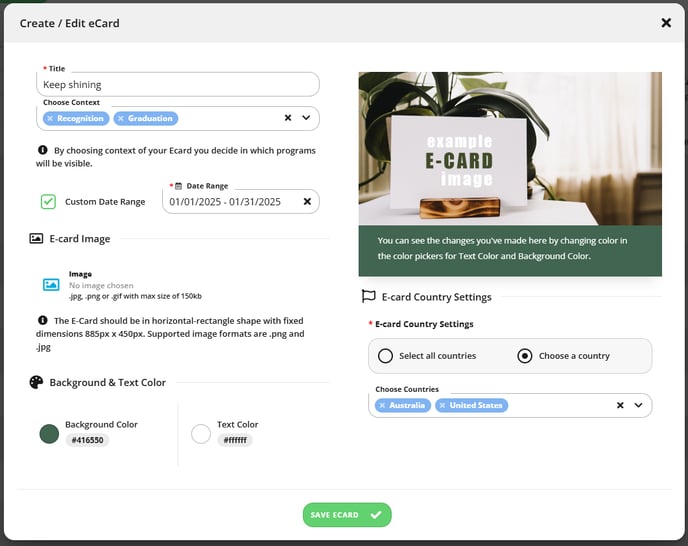
Task: Open the Background Color swatch picker
Action: (49, 434)
